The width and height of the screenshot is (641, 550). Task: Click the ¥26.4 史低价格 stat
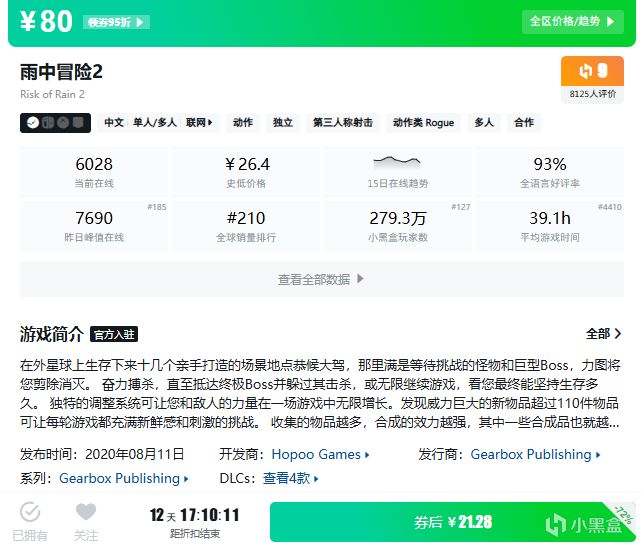246,172
